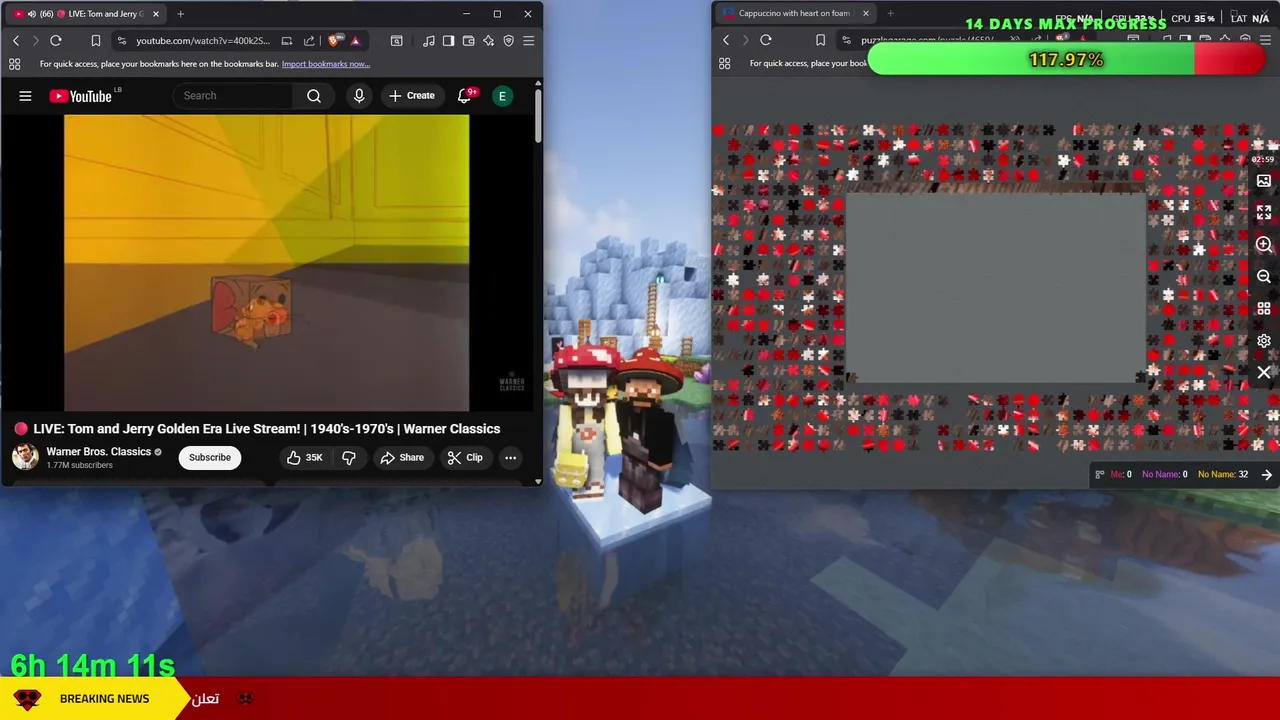Open the browser hamburger menu in YouTube window
The image size is (1280, 720).
click(x=528, y=41)
